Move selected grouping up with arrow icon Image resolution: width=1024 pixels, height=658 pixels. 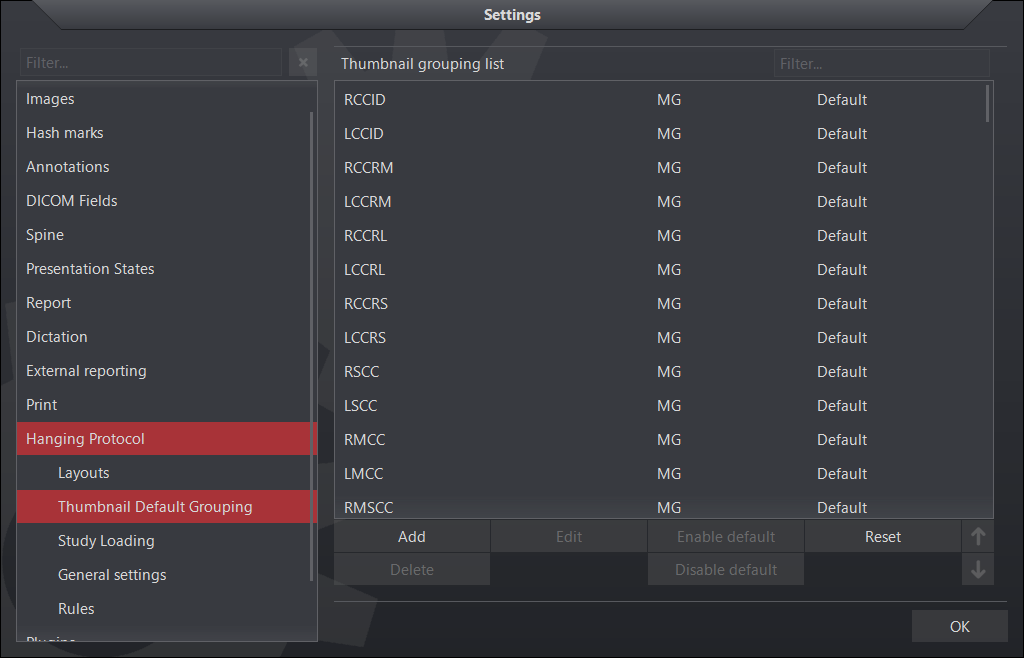pos(978,536)
